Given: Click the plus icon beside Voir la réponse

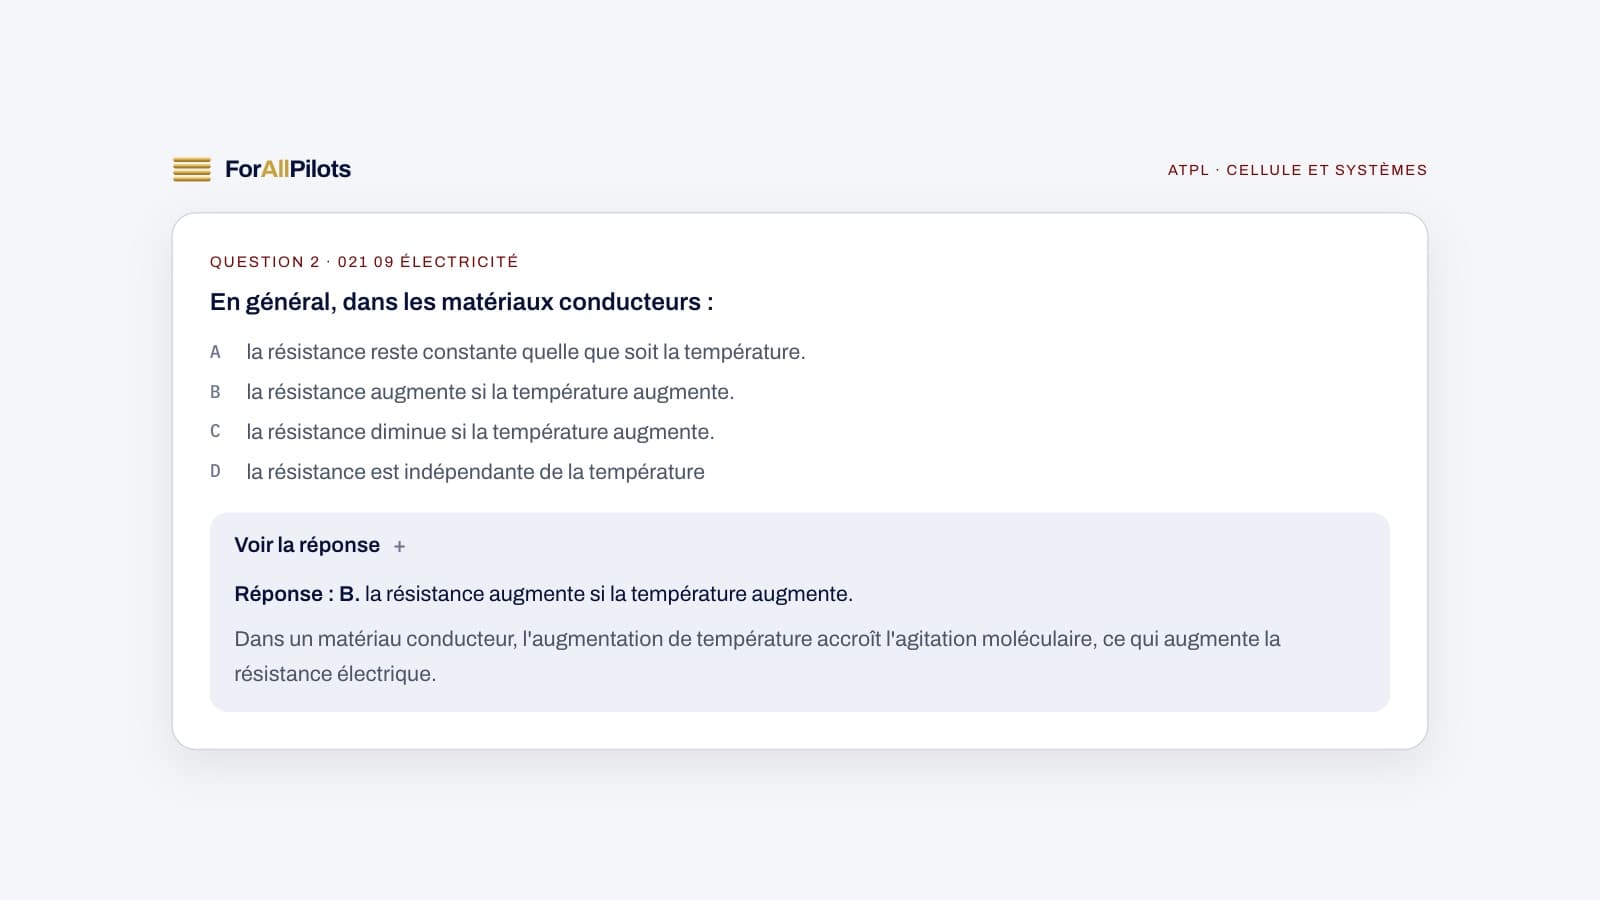Looking at the screenshot, I should point(399,546).
